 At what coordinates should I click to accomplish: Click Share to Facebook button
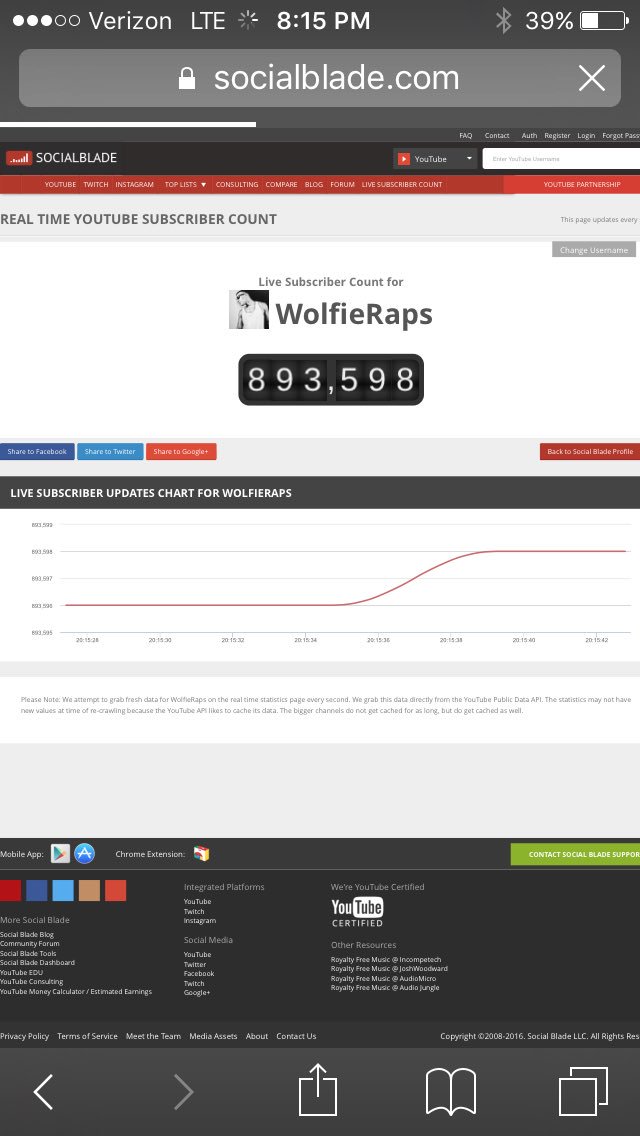(x=37, y=451)
